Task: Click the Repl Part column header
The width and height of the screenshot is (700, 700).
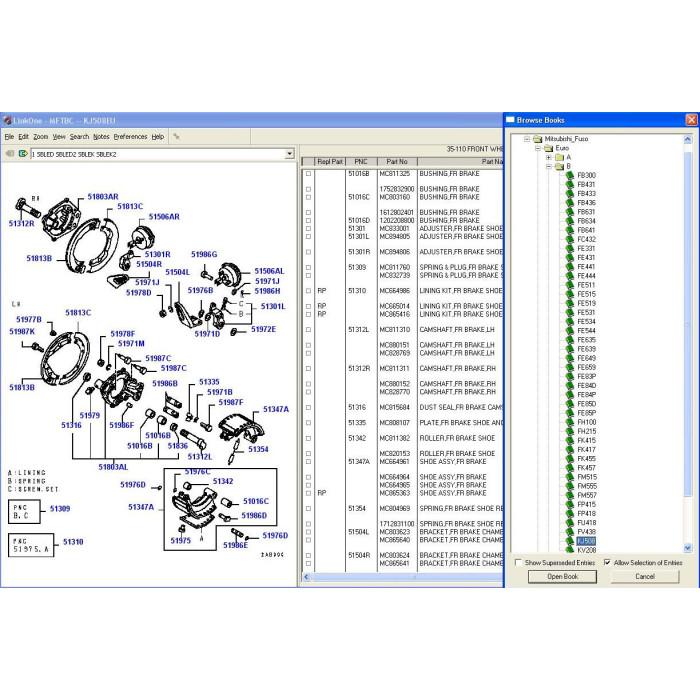Action: tap(330, 162)
